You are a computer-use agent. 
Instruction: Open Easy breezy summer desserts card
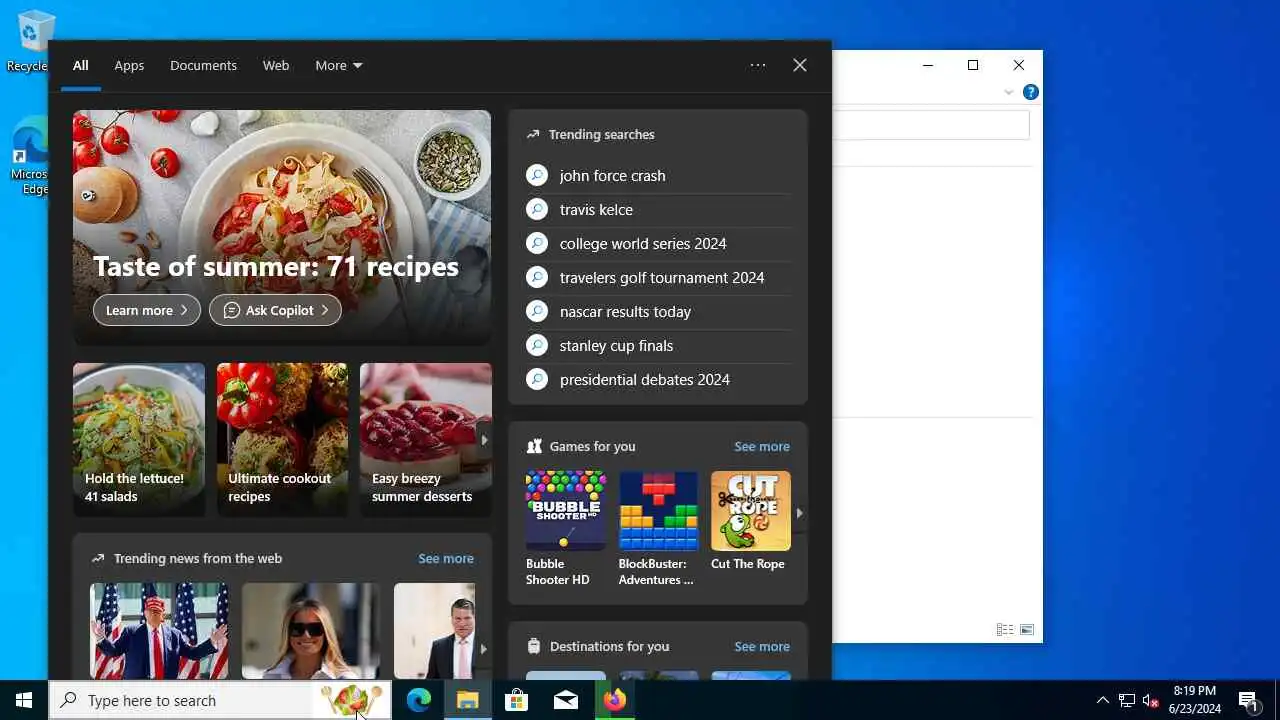tap(426, 439)
